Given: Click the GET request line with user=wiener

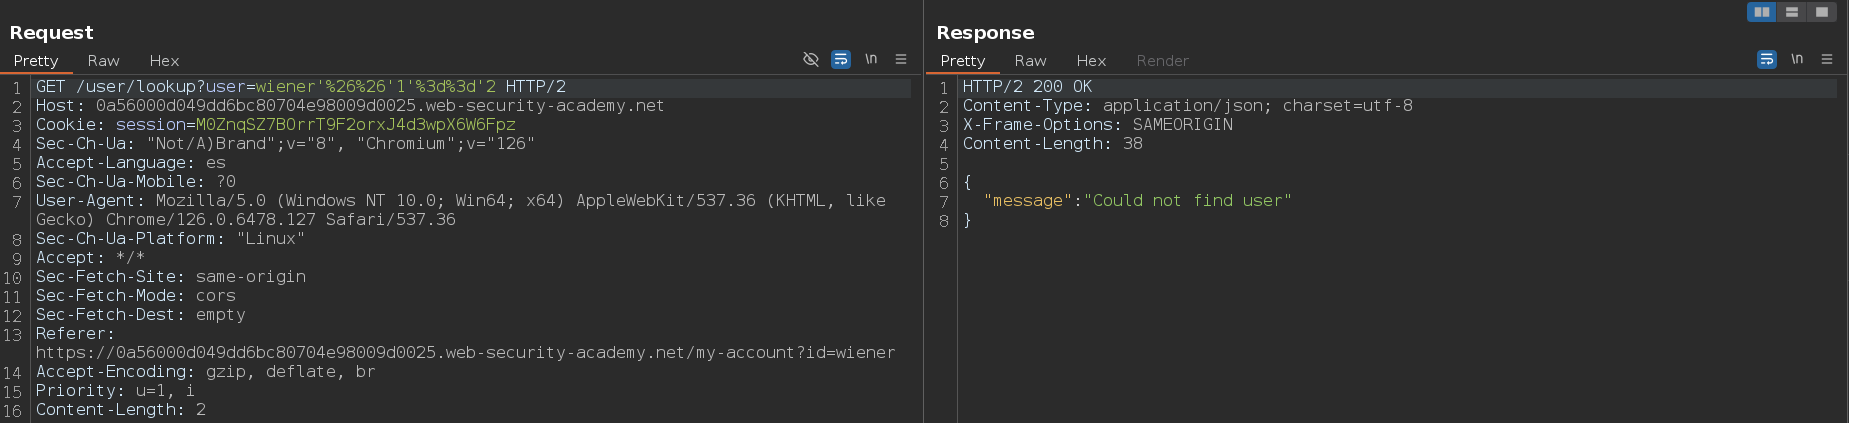Looking at the screenshot, I should point(301,87).
